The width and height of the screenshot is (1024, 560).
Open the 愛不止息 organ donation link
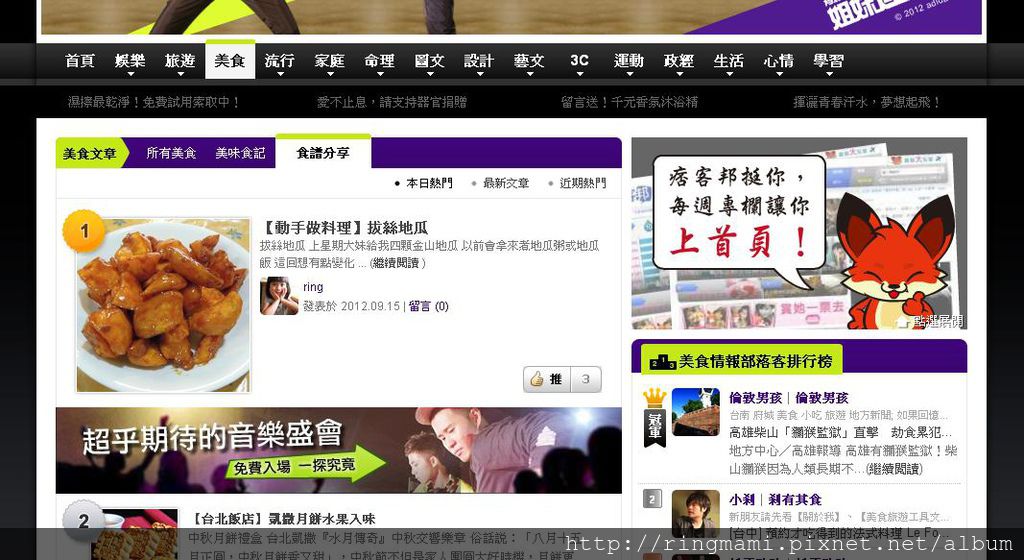click(392, 102)
